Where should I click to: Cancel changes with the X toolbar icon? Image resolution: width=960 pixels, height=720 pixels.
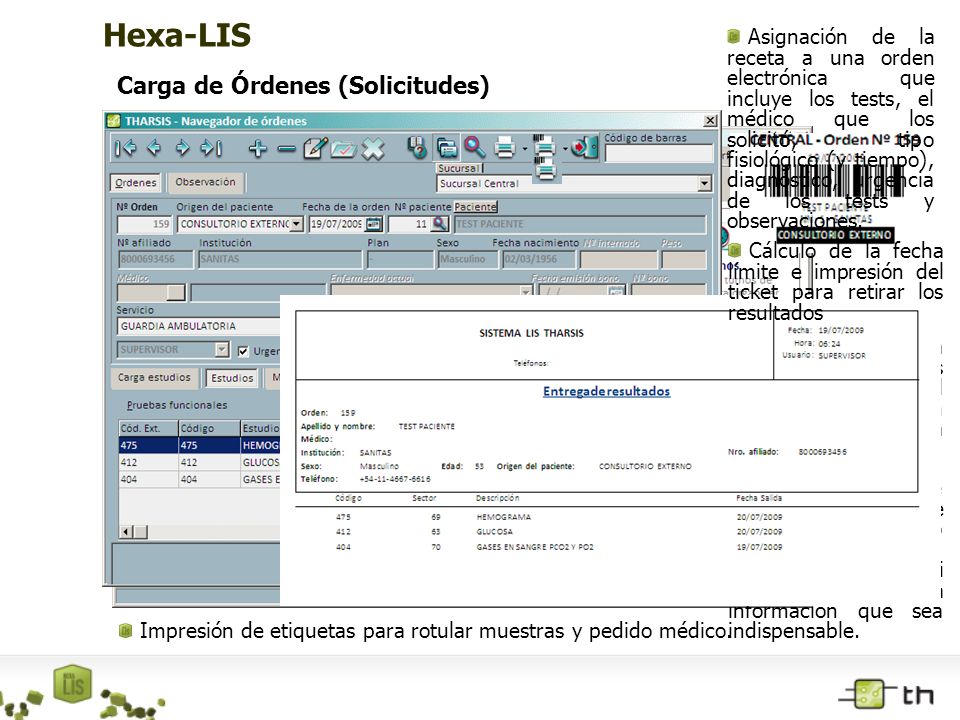pos(373,148)
